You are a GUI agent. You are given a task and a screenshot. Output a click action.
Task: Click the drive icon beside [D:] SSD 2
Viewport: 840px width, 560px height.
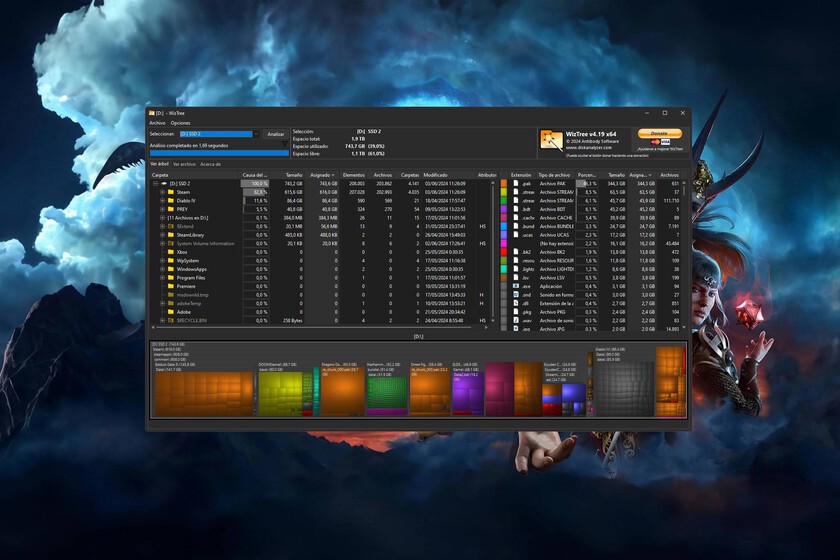point(164,183)
